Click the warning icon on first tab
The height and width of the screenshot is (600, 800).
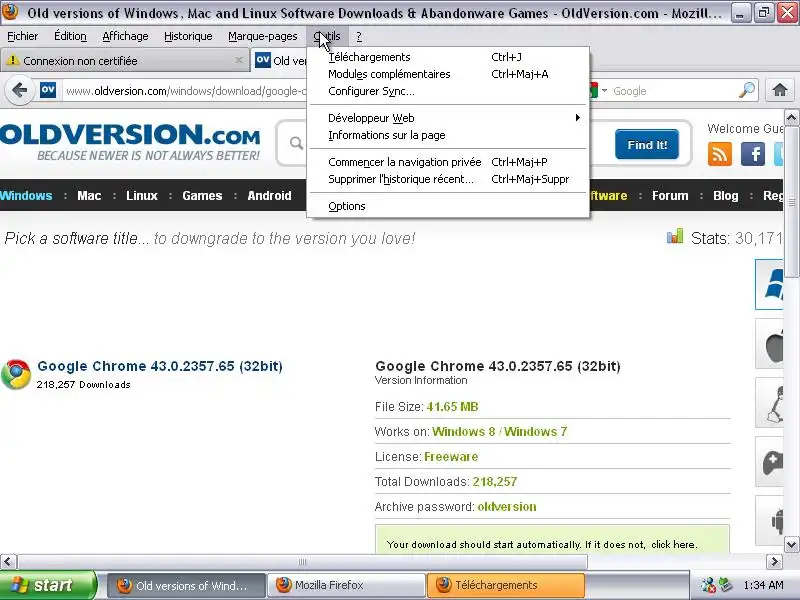coord(12,60)
